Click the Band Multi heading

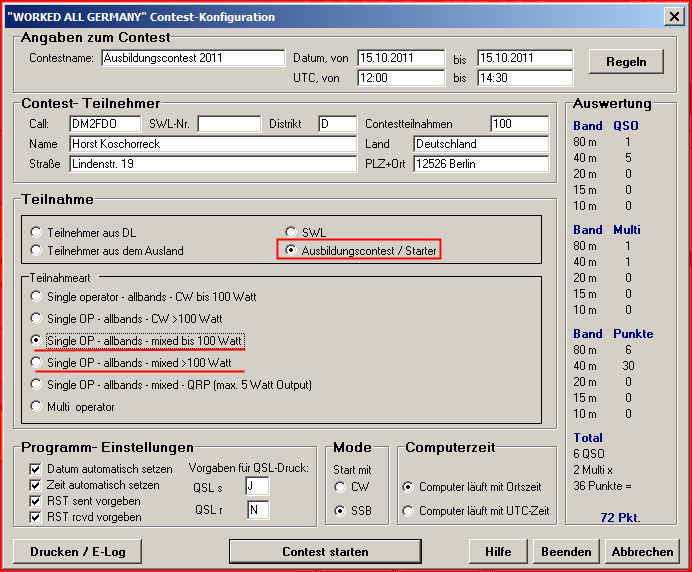pyautogui.click(x=607, y=230)
